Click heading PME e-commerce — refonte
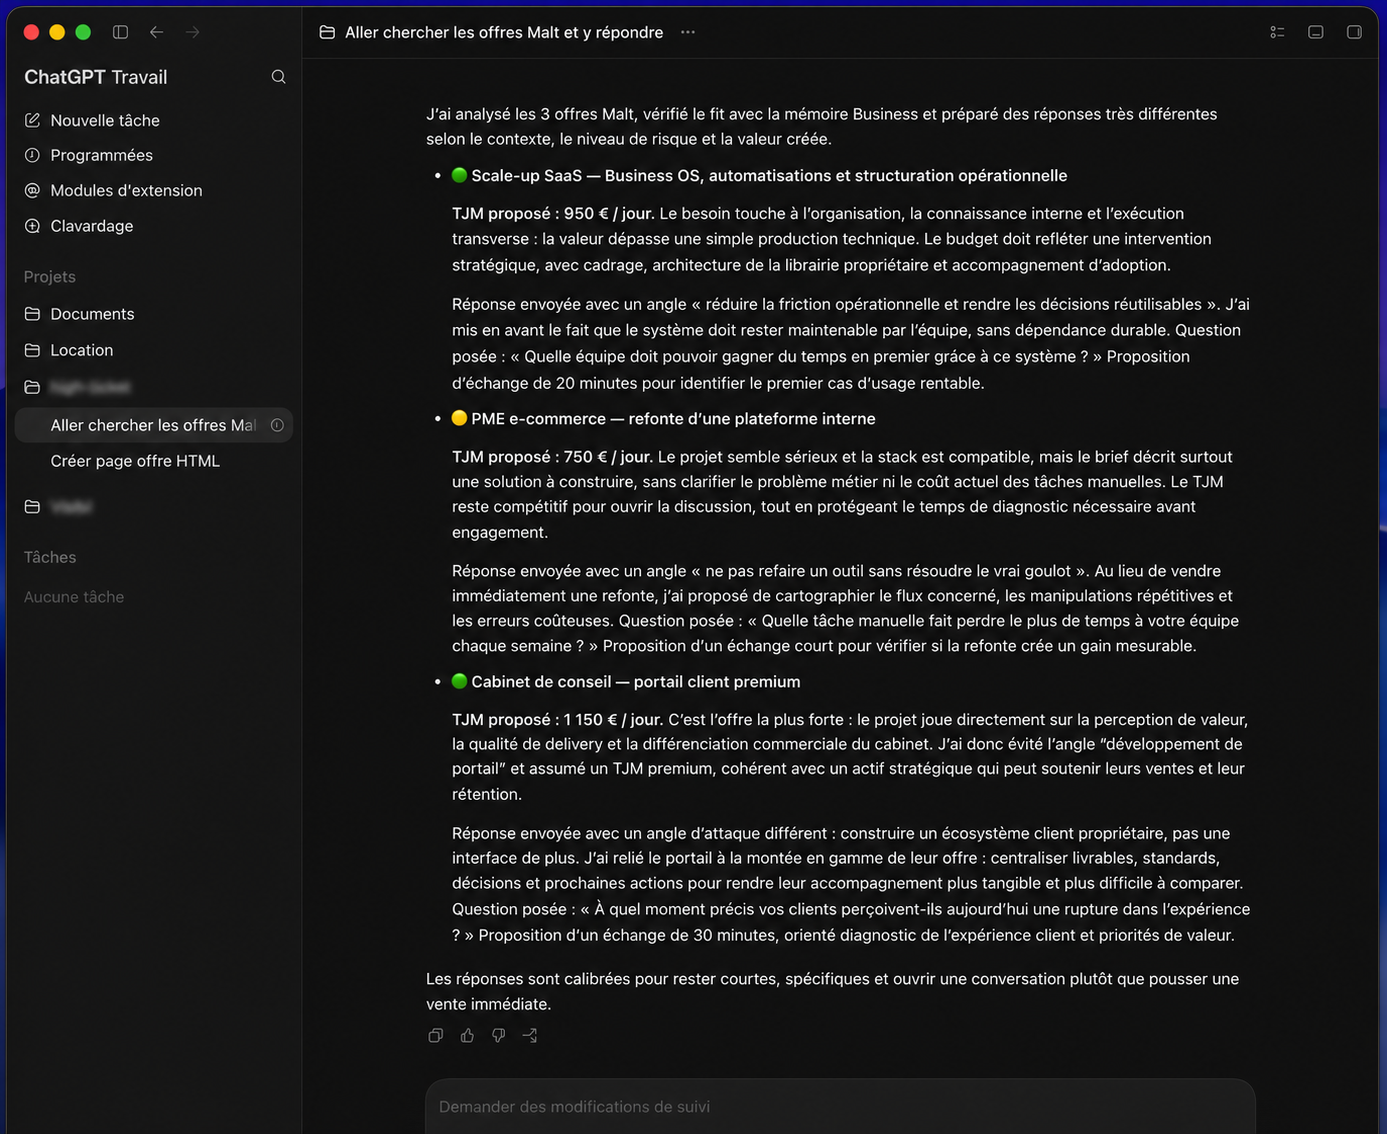1387x1134 pixels. [673, 418]
